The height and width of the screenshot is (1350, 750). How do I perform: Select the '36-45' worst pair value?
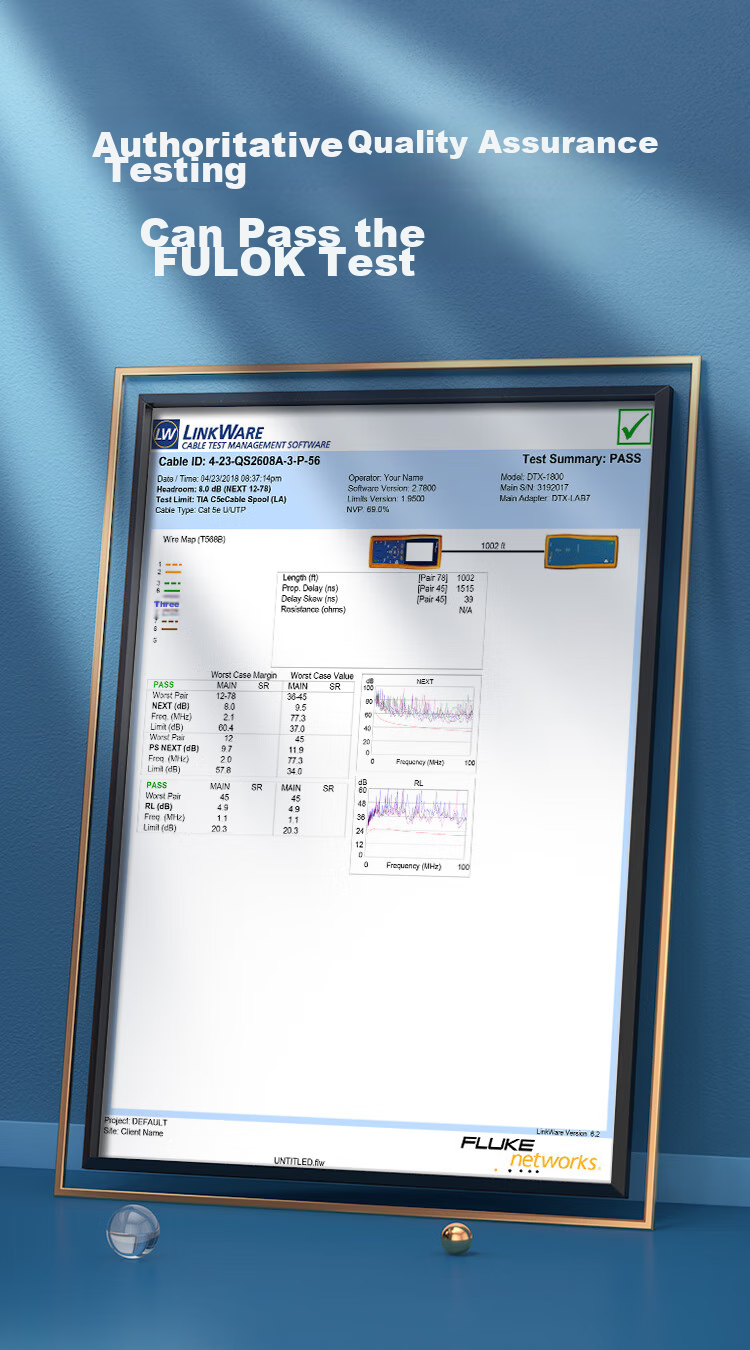pyautogui.click(x=297, y=696)
